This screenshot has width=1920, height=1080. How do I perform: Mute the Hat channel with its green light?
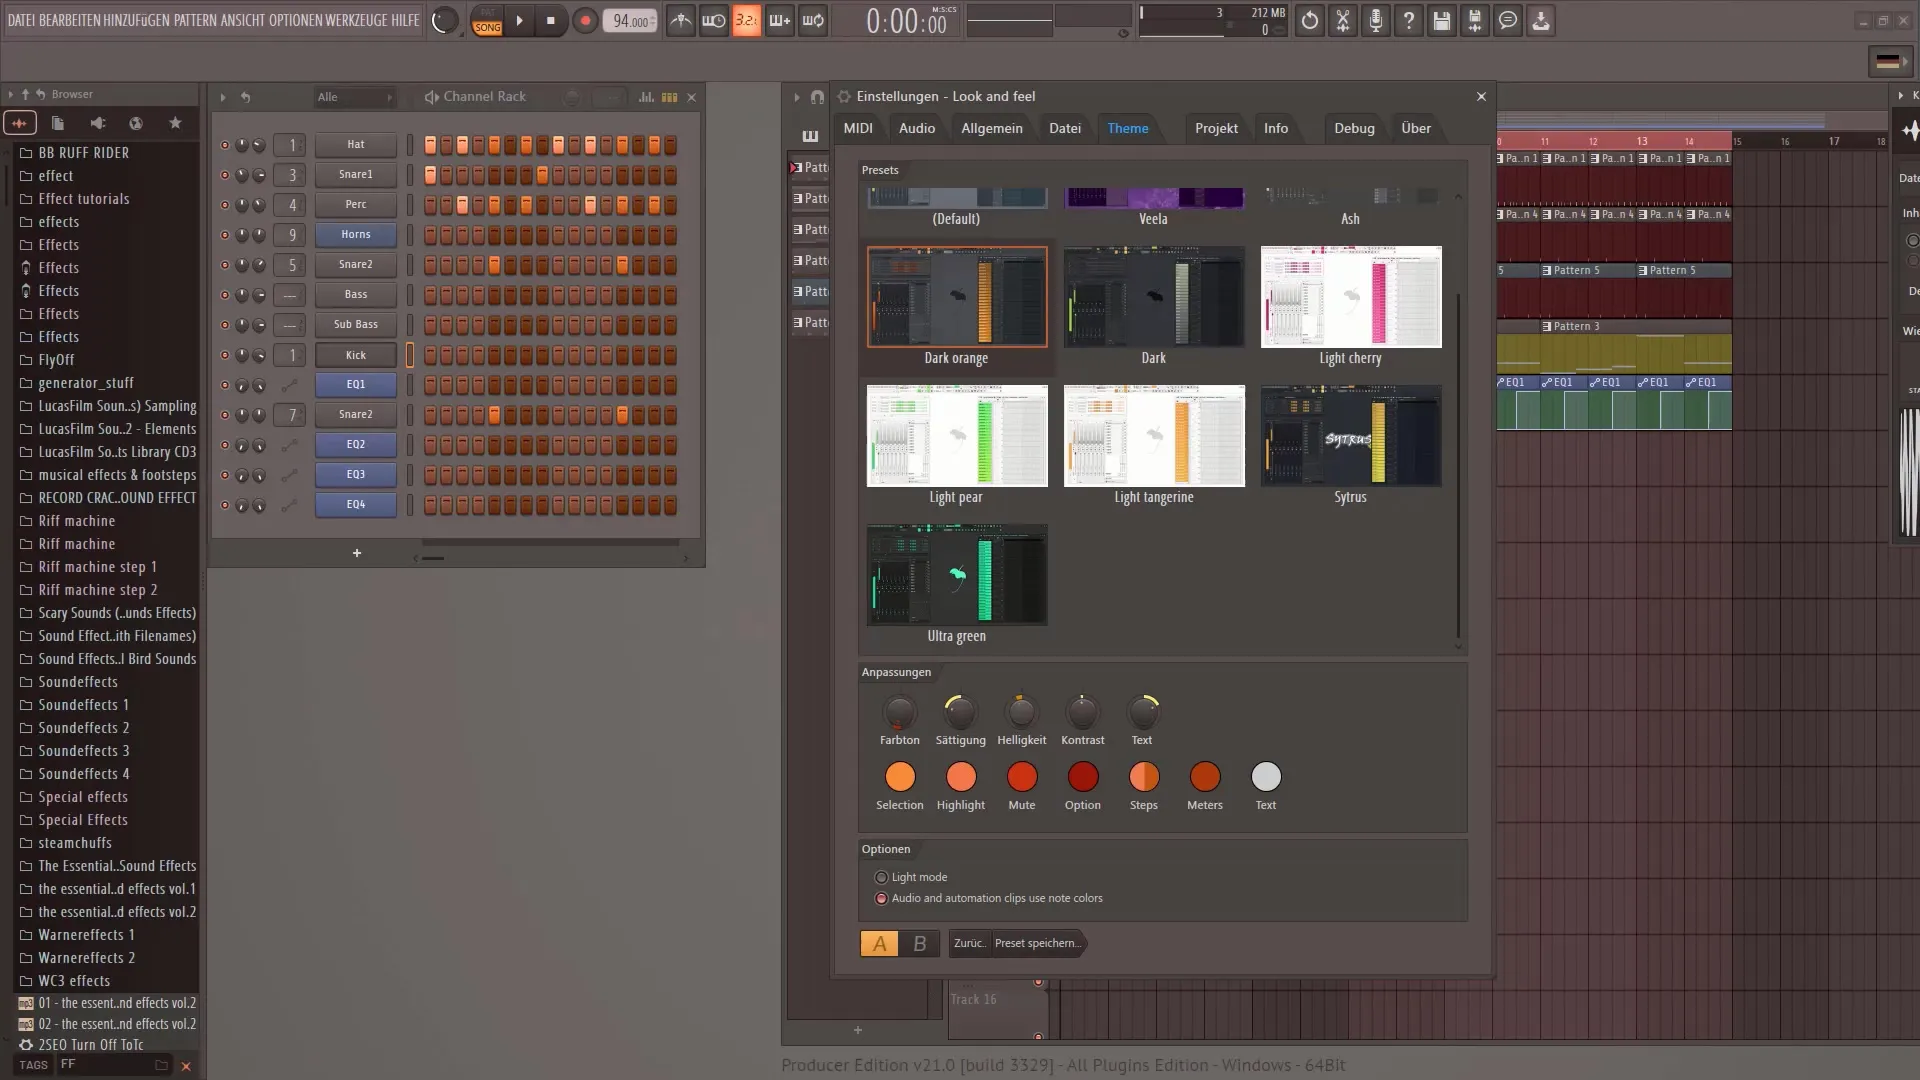click(x=225, y=145)
